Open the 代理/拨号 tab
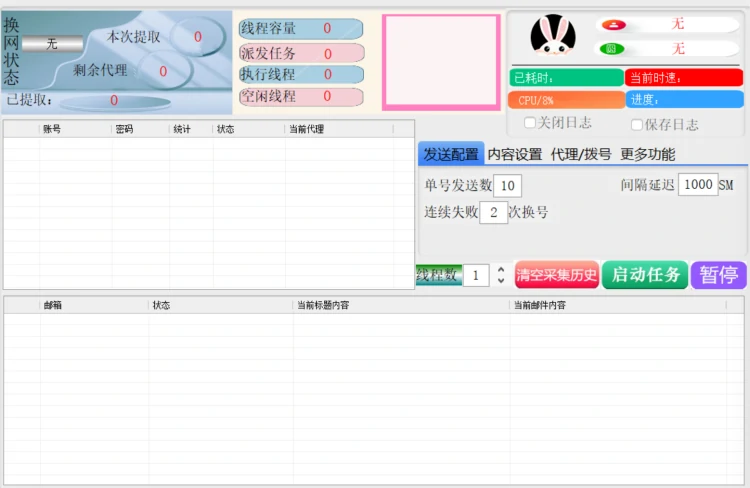 [581, 154]
